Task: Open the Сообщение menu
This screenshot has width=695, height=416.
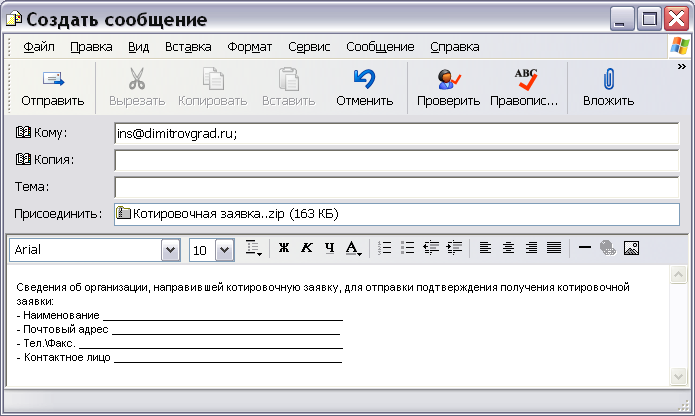Action: click(380, 46)
